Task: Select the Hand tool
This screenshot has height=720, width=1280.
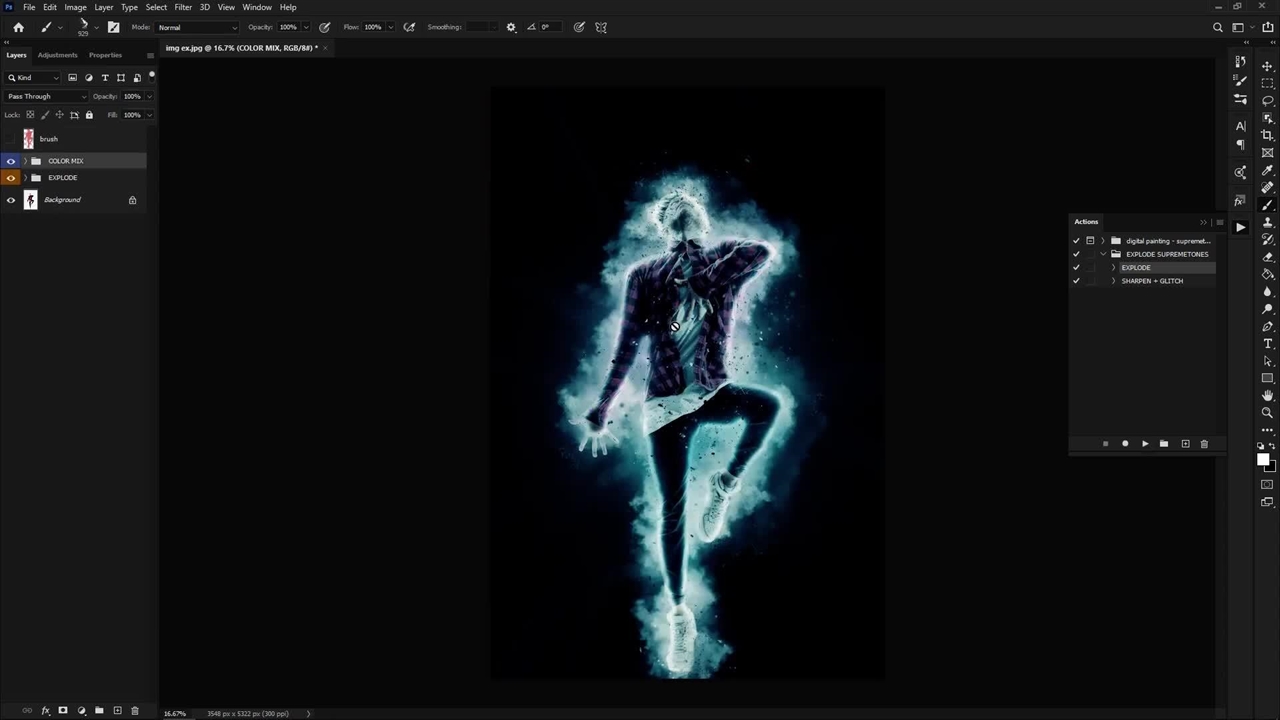Action: (1267, 395)
